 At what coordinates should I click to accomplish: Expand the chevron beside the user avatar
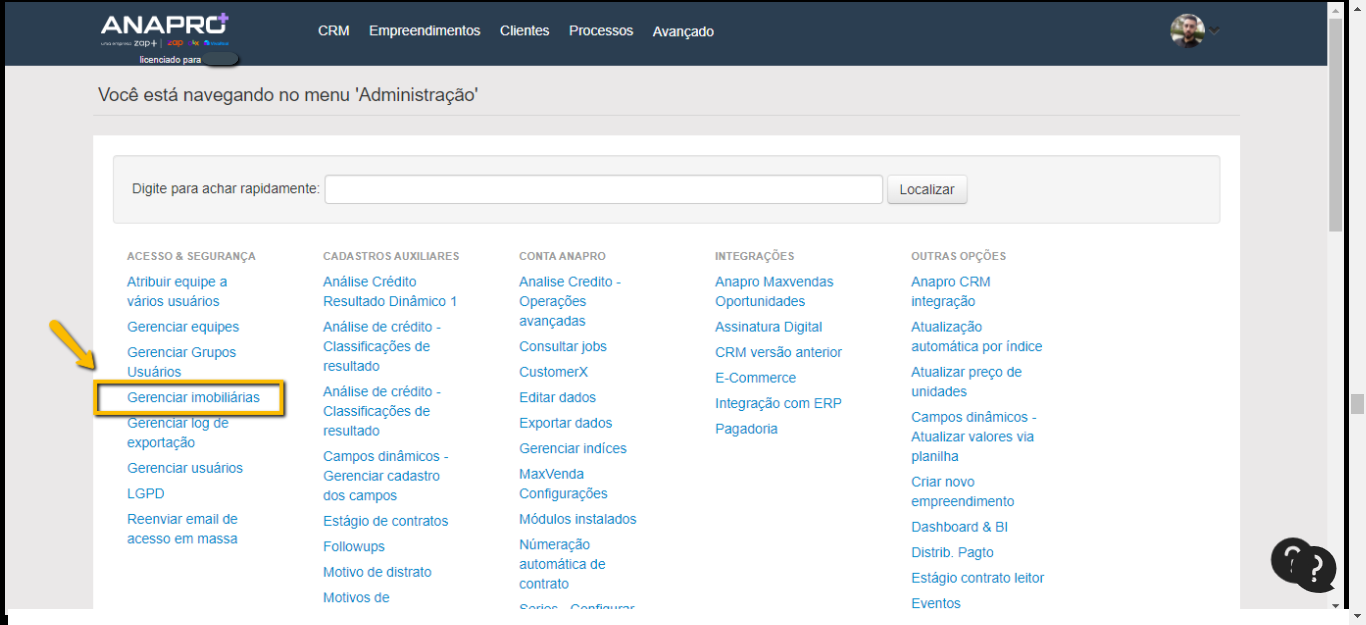click(1214, 31)
